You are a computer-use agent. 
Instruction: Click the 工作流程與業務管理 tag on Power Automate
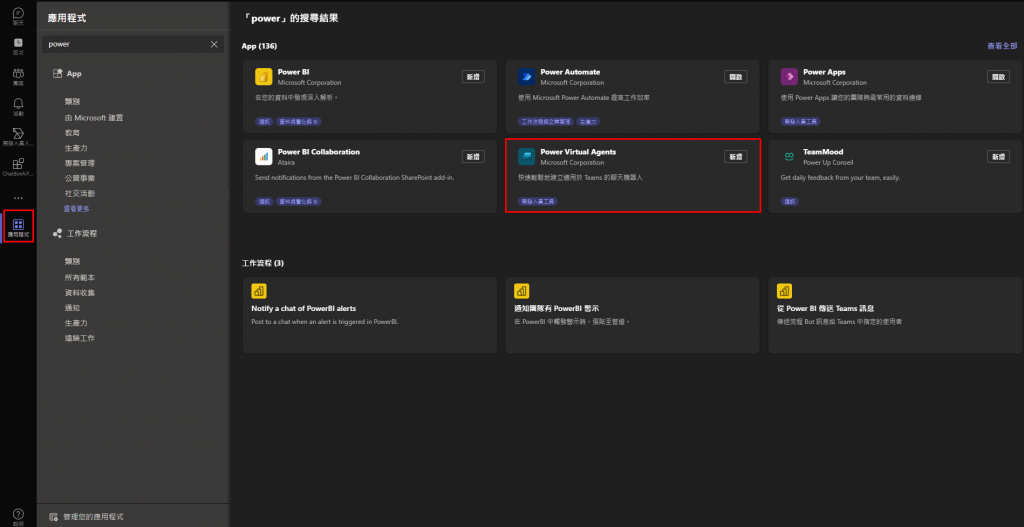(547, 121)
